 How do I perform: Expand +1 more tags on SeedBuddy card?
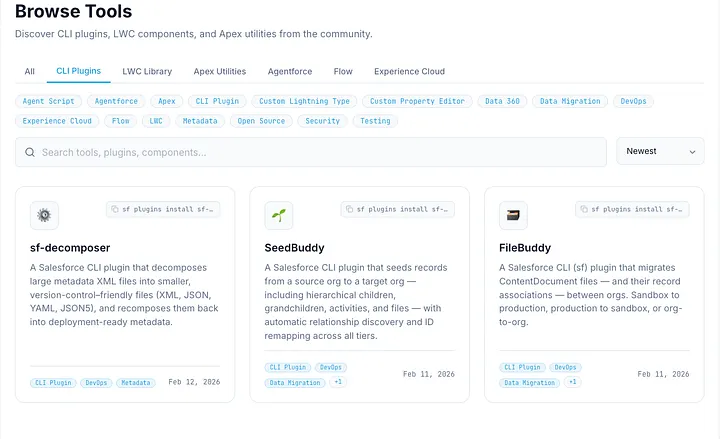(338, 382)
